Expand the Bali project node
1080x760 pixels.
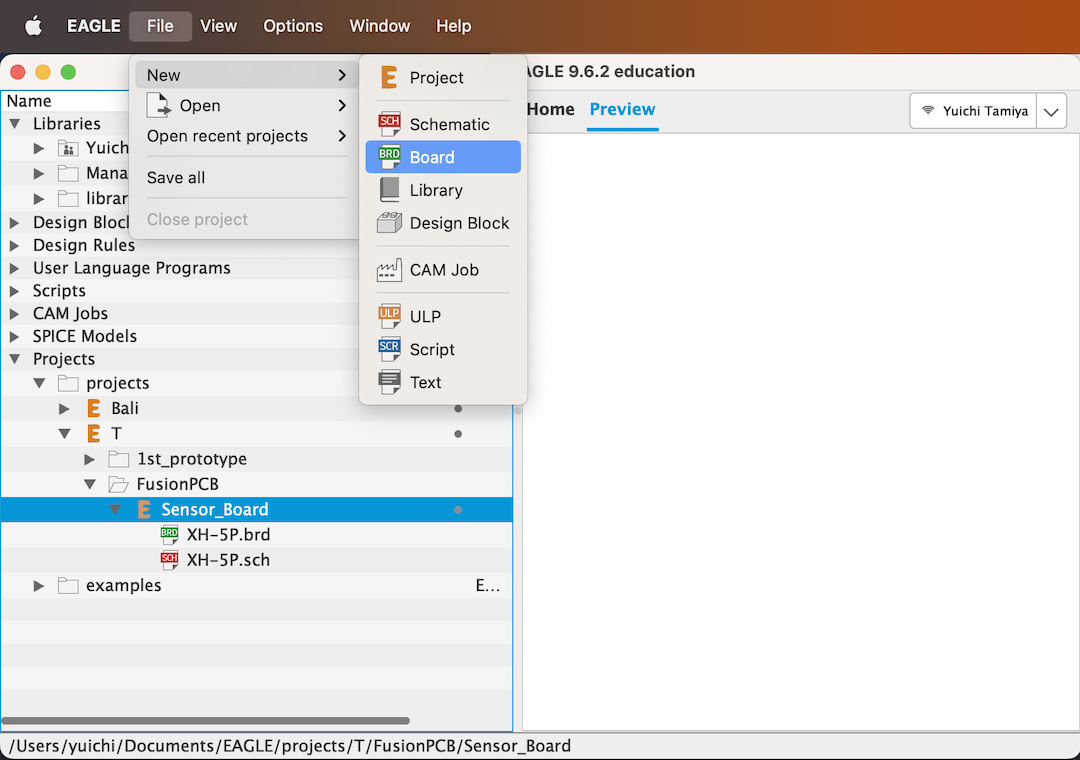(64, 409)
